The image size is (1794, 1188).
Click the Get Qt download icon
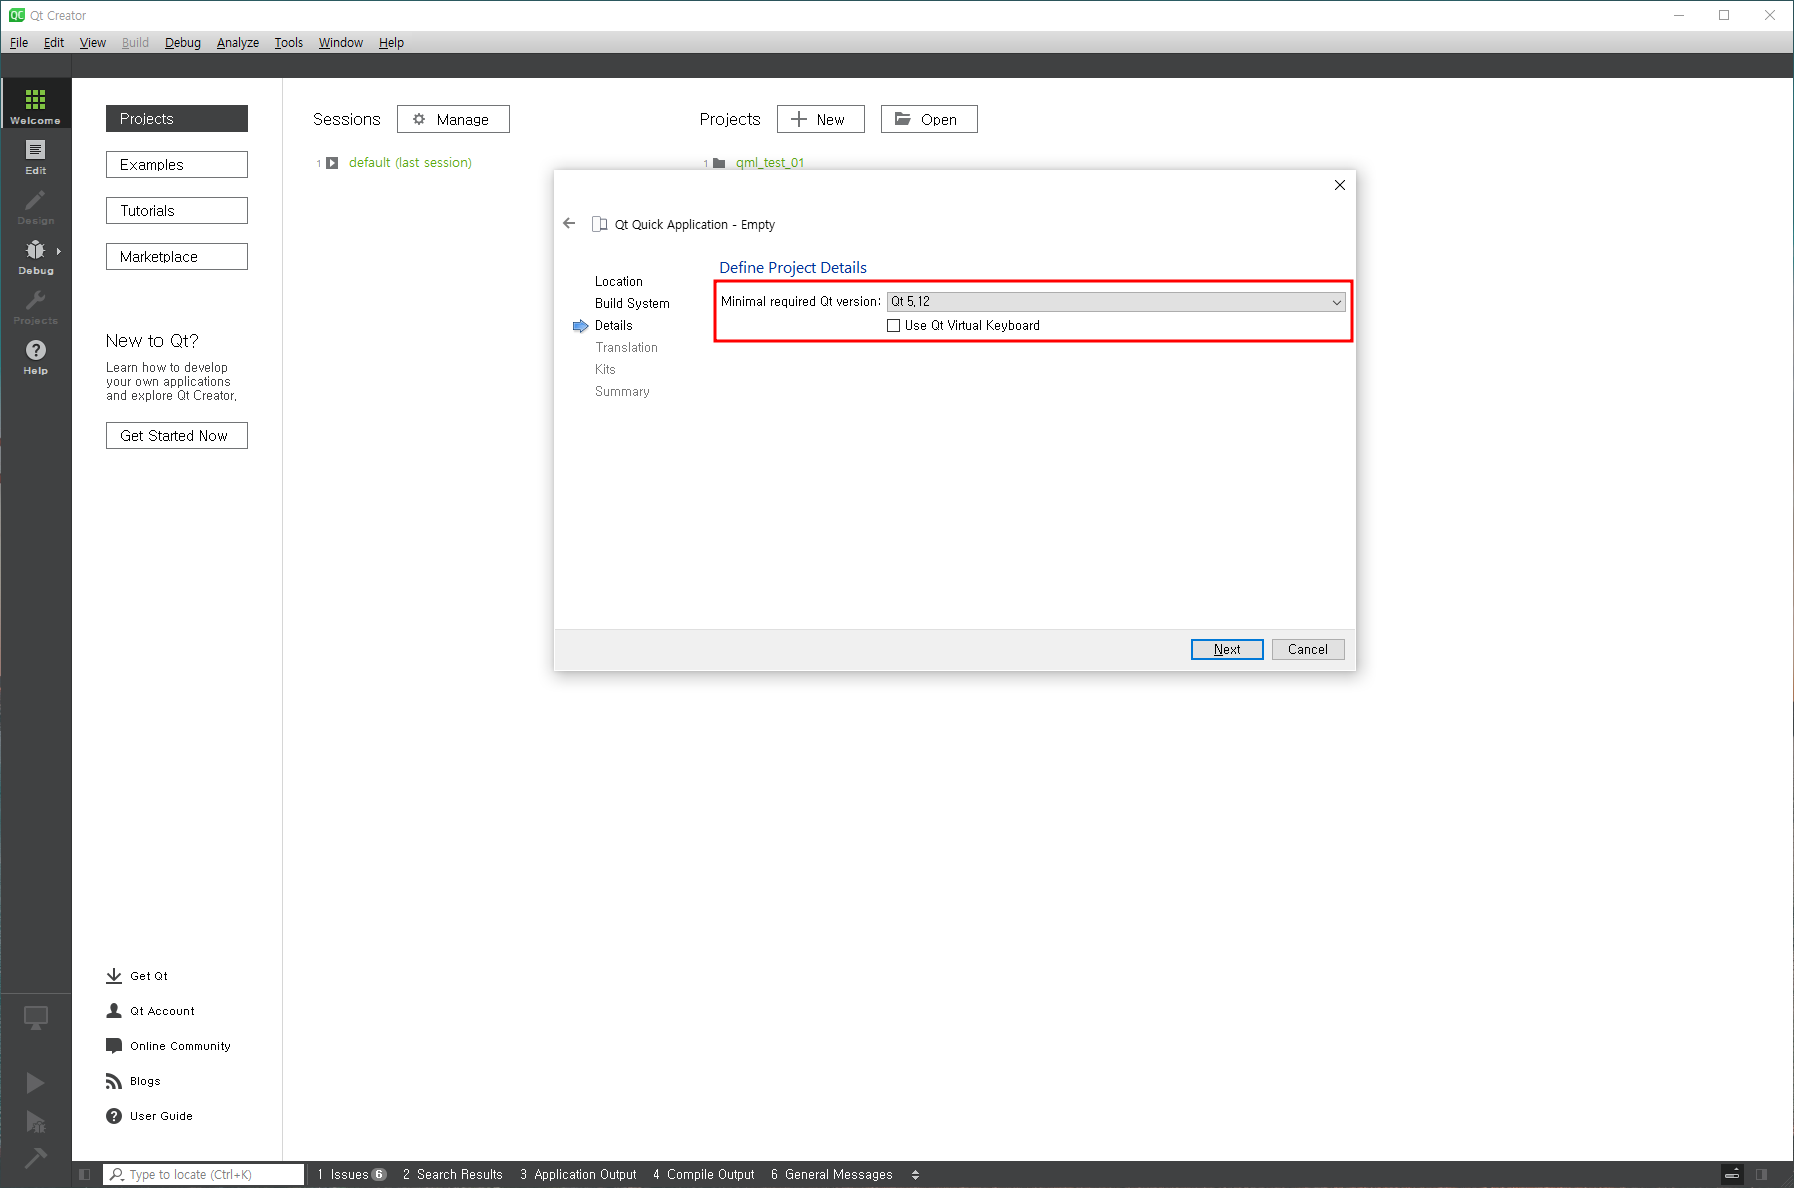click(x=114, y=976)
